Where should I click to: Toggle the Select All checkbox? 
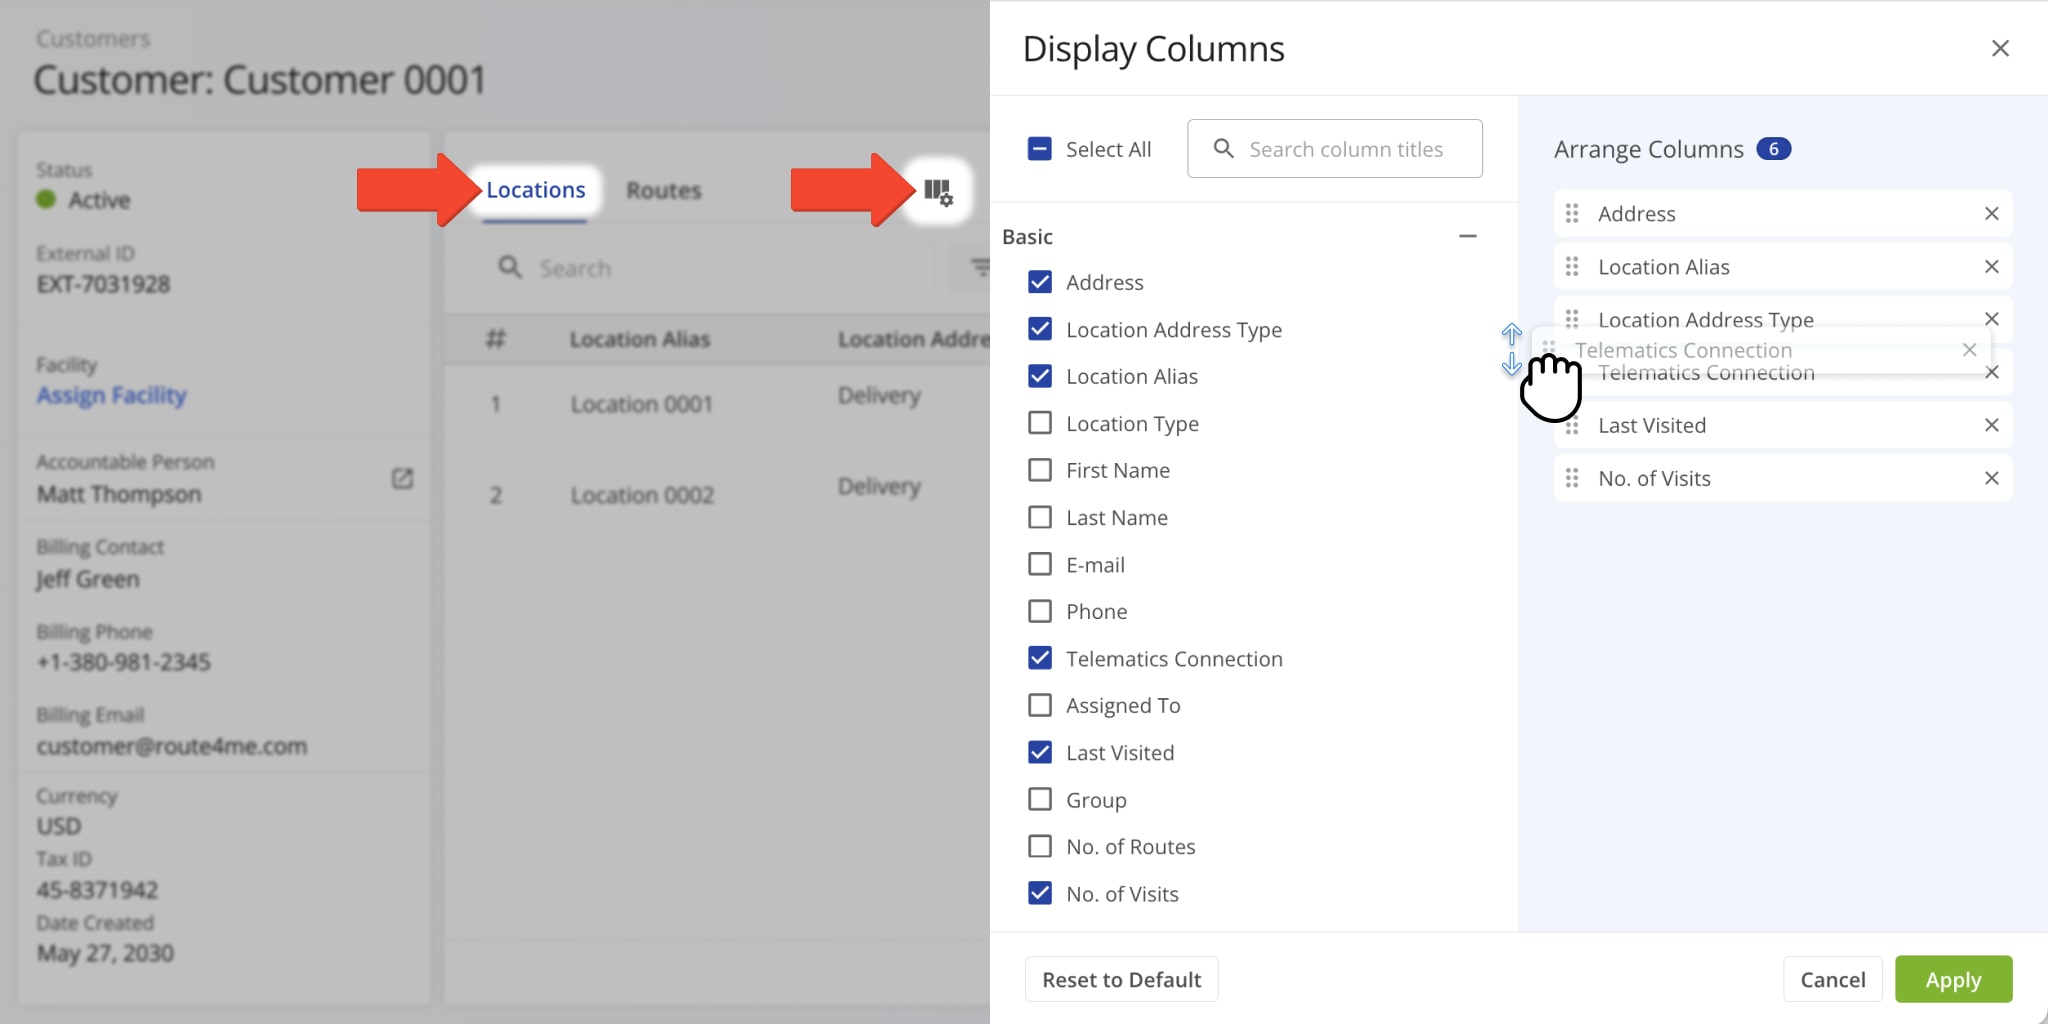point(1040,149)
